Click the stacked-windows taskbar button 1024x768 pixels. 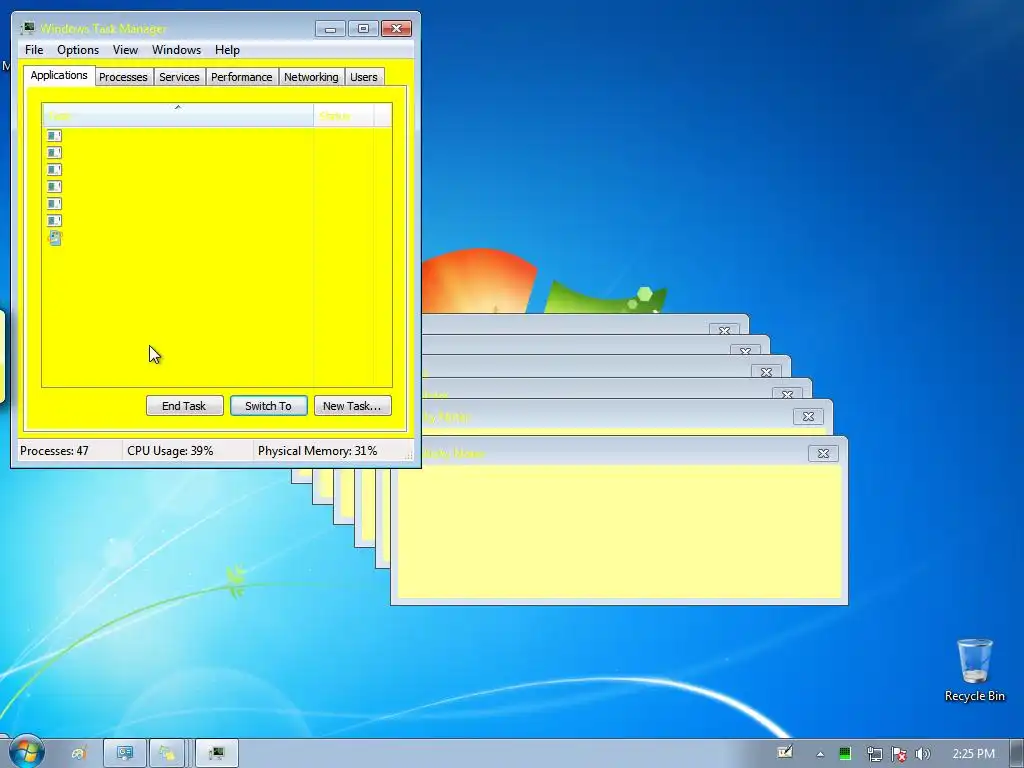point(168,754)
